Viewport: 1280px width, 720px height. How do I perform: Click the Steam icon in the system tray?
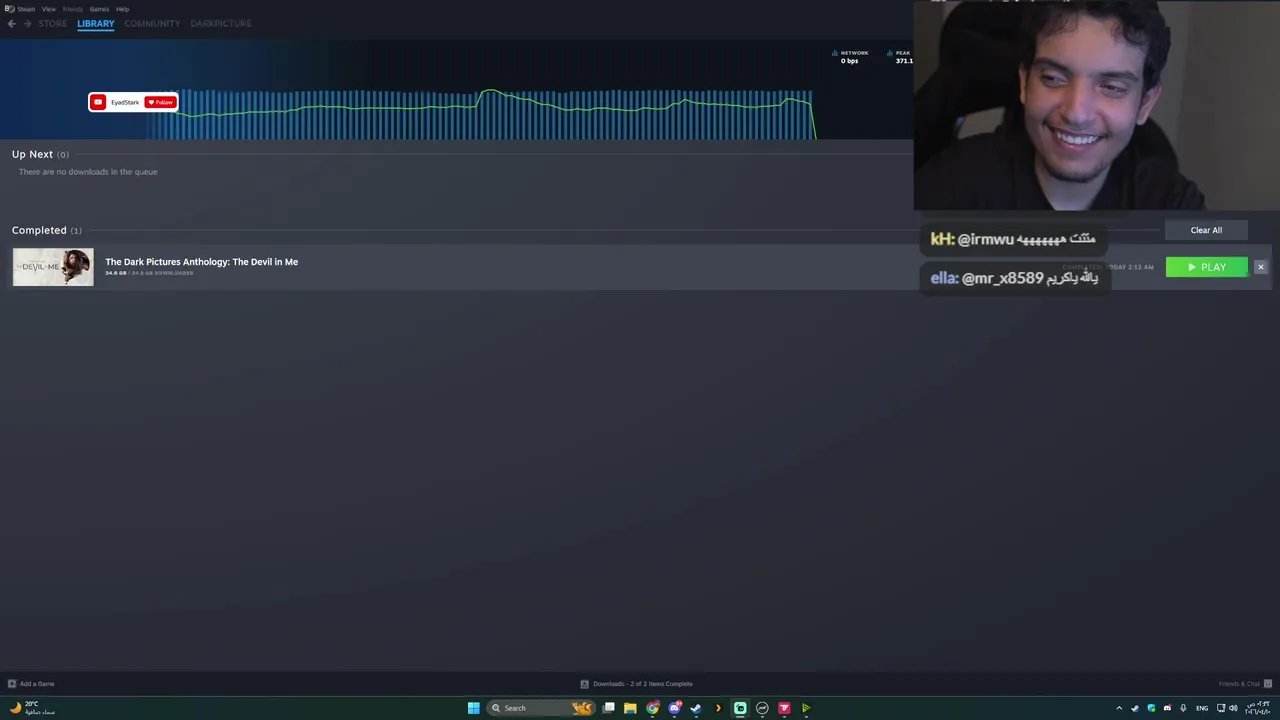[x=1135, y=708]
